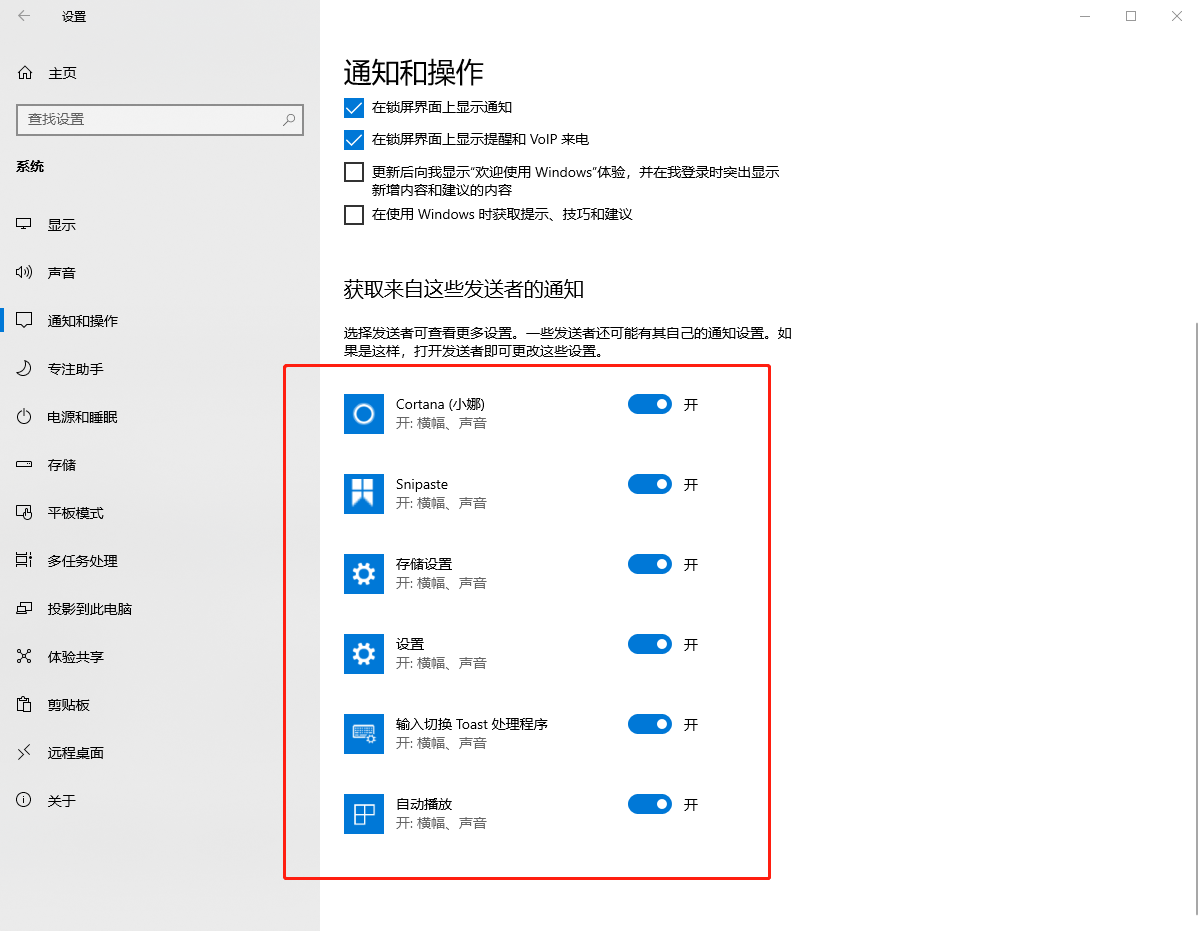Open 投影到此电脑 settings
Screen dimensions: 1200x931
[x=23, y=608]
